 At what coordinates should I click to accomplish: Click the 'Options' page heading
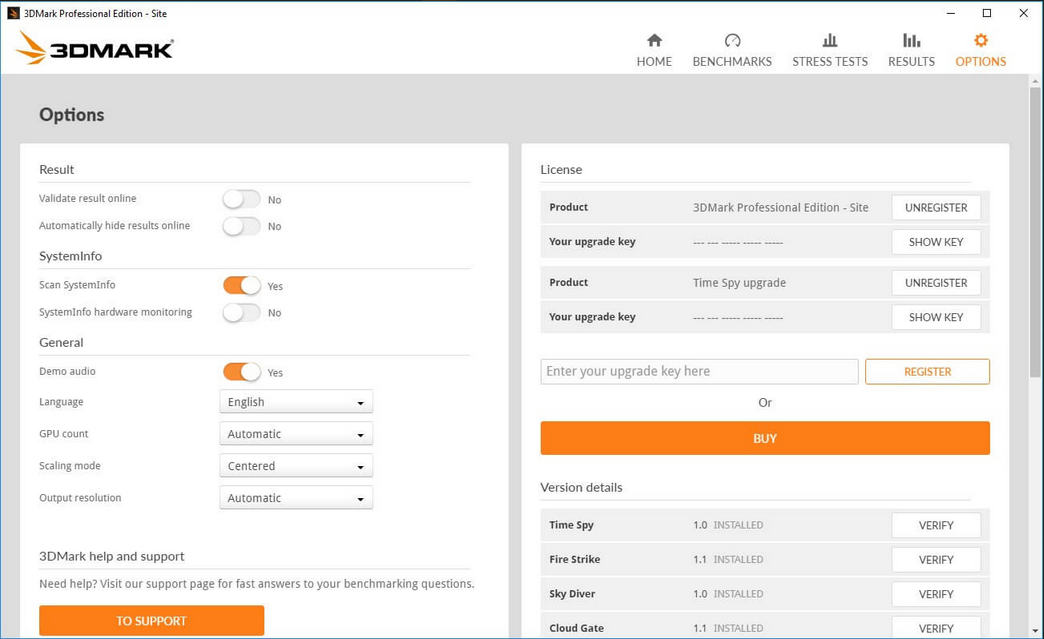72,115
